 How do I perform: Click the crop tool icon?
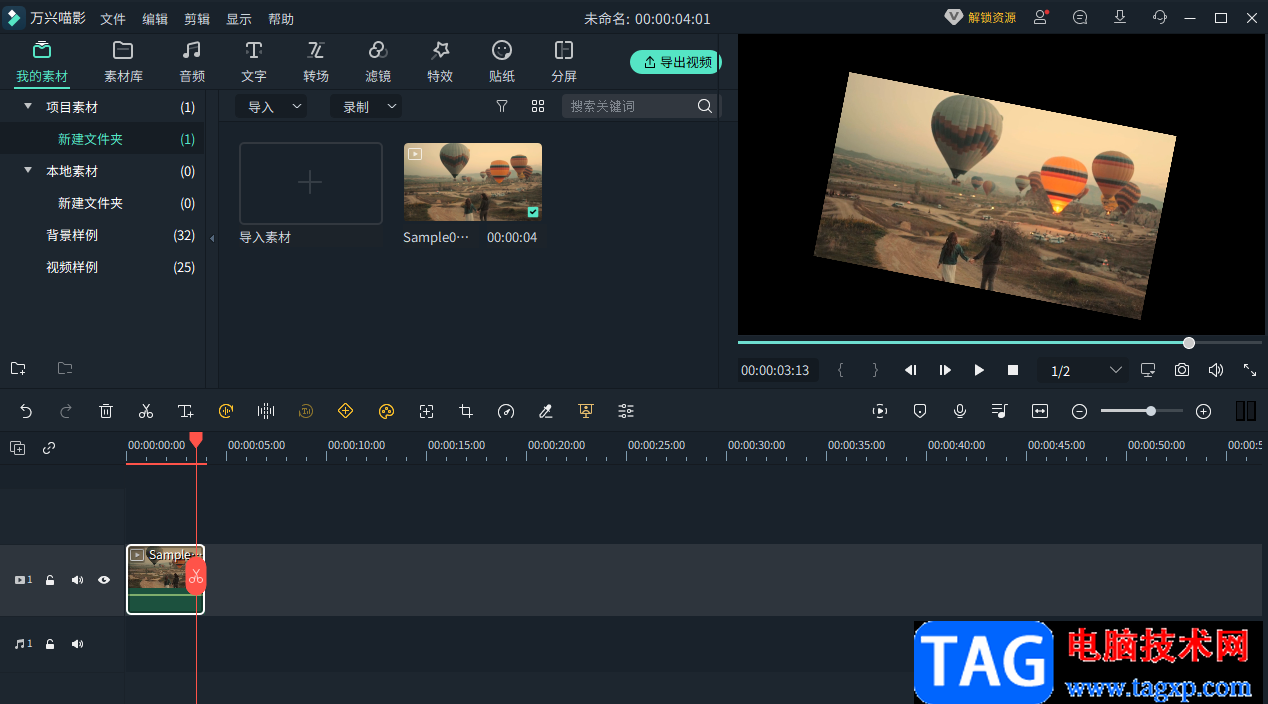[466, 411]
